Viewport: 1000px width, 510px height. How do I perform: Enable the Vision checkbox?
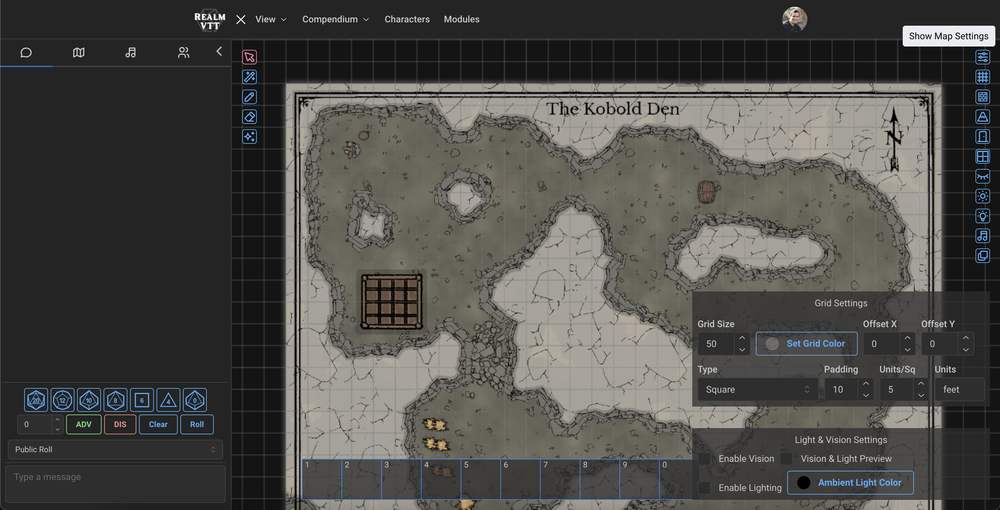tap(705, 459)
